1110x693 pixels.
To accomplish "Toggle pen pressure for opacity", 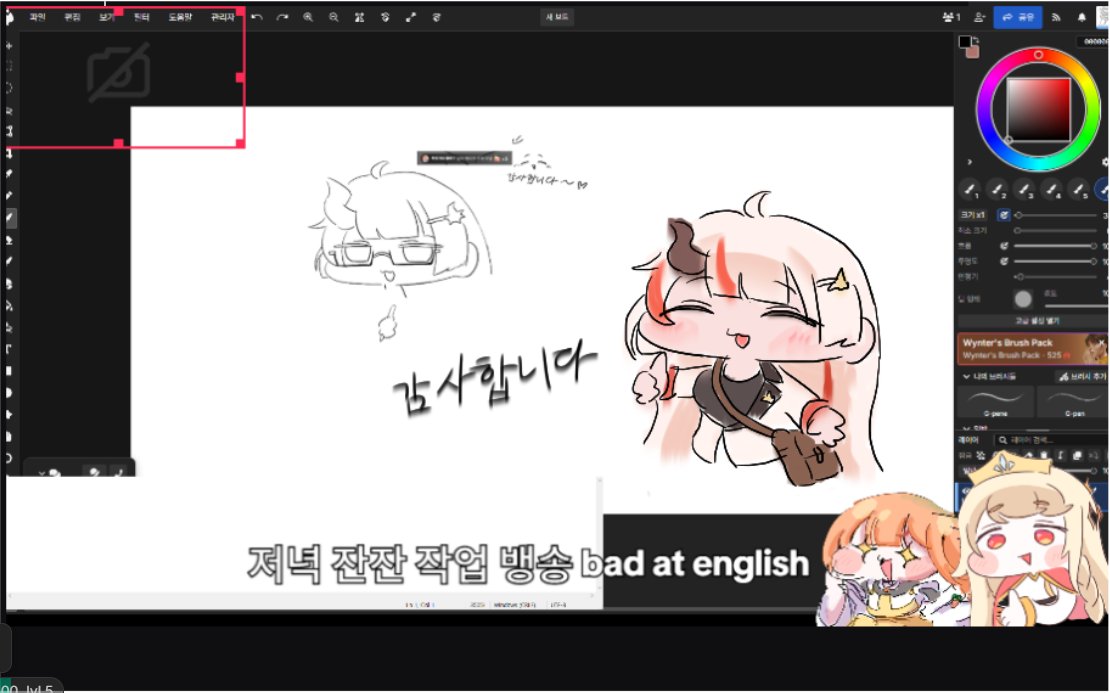I will pyautogui.click(x=1004, y=262).
